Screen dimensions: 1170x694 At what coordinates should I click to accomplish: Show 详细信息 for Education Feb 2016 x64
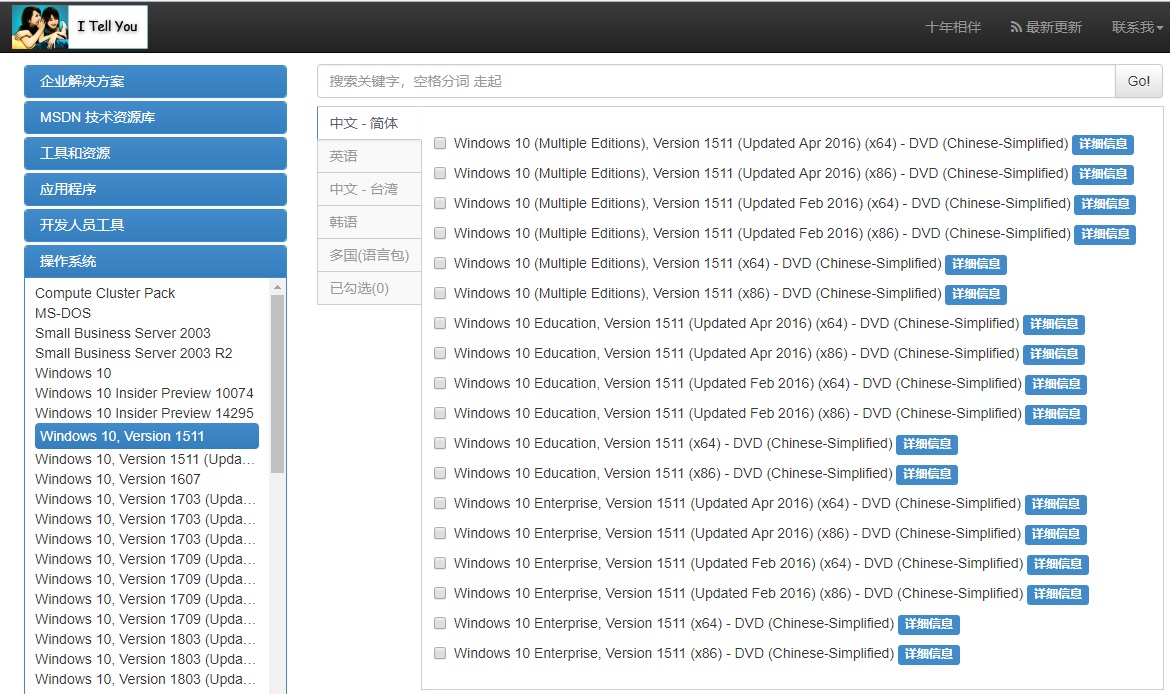click(x=1056, y=384)
